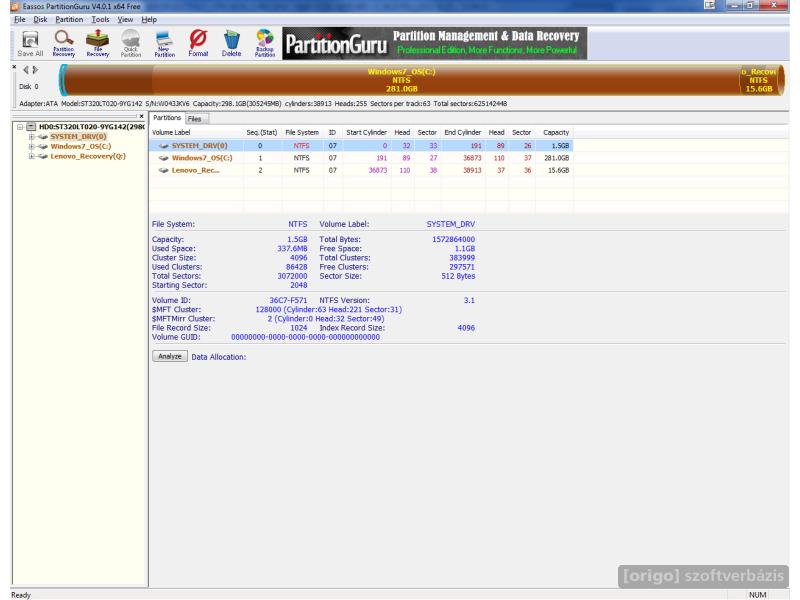Open the Backup Partition tool

pos(265,43)
